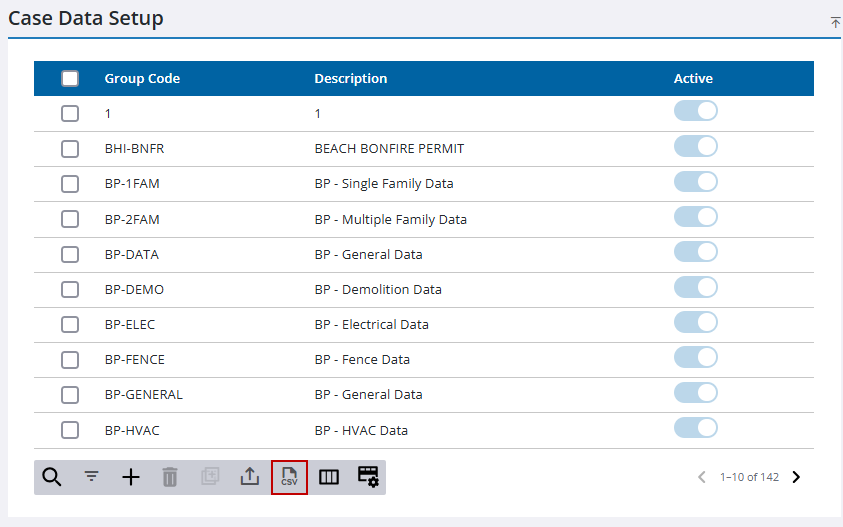Sort by Group Code column header
This screenshot has height=527, width=843.
[142, 79]
